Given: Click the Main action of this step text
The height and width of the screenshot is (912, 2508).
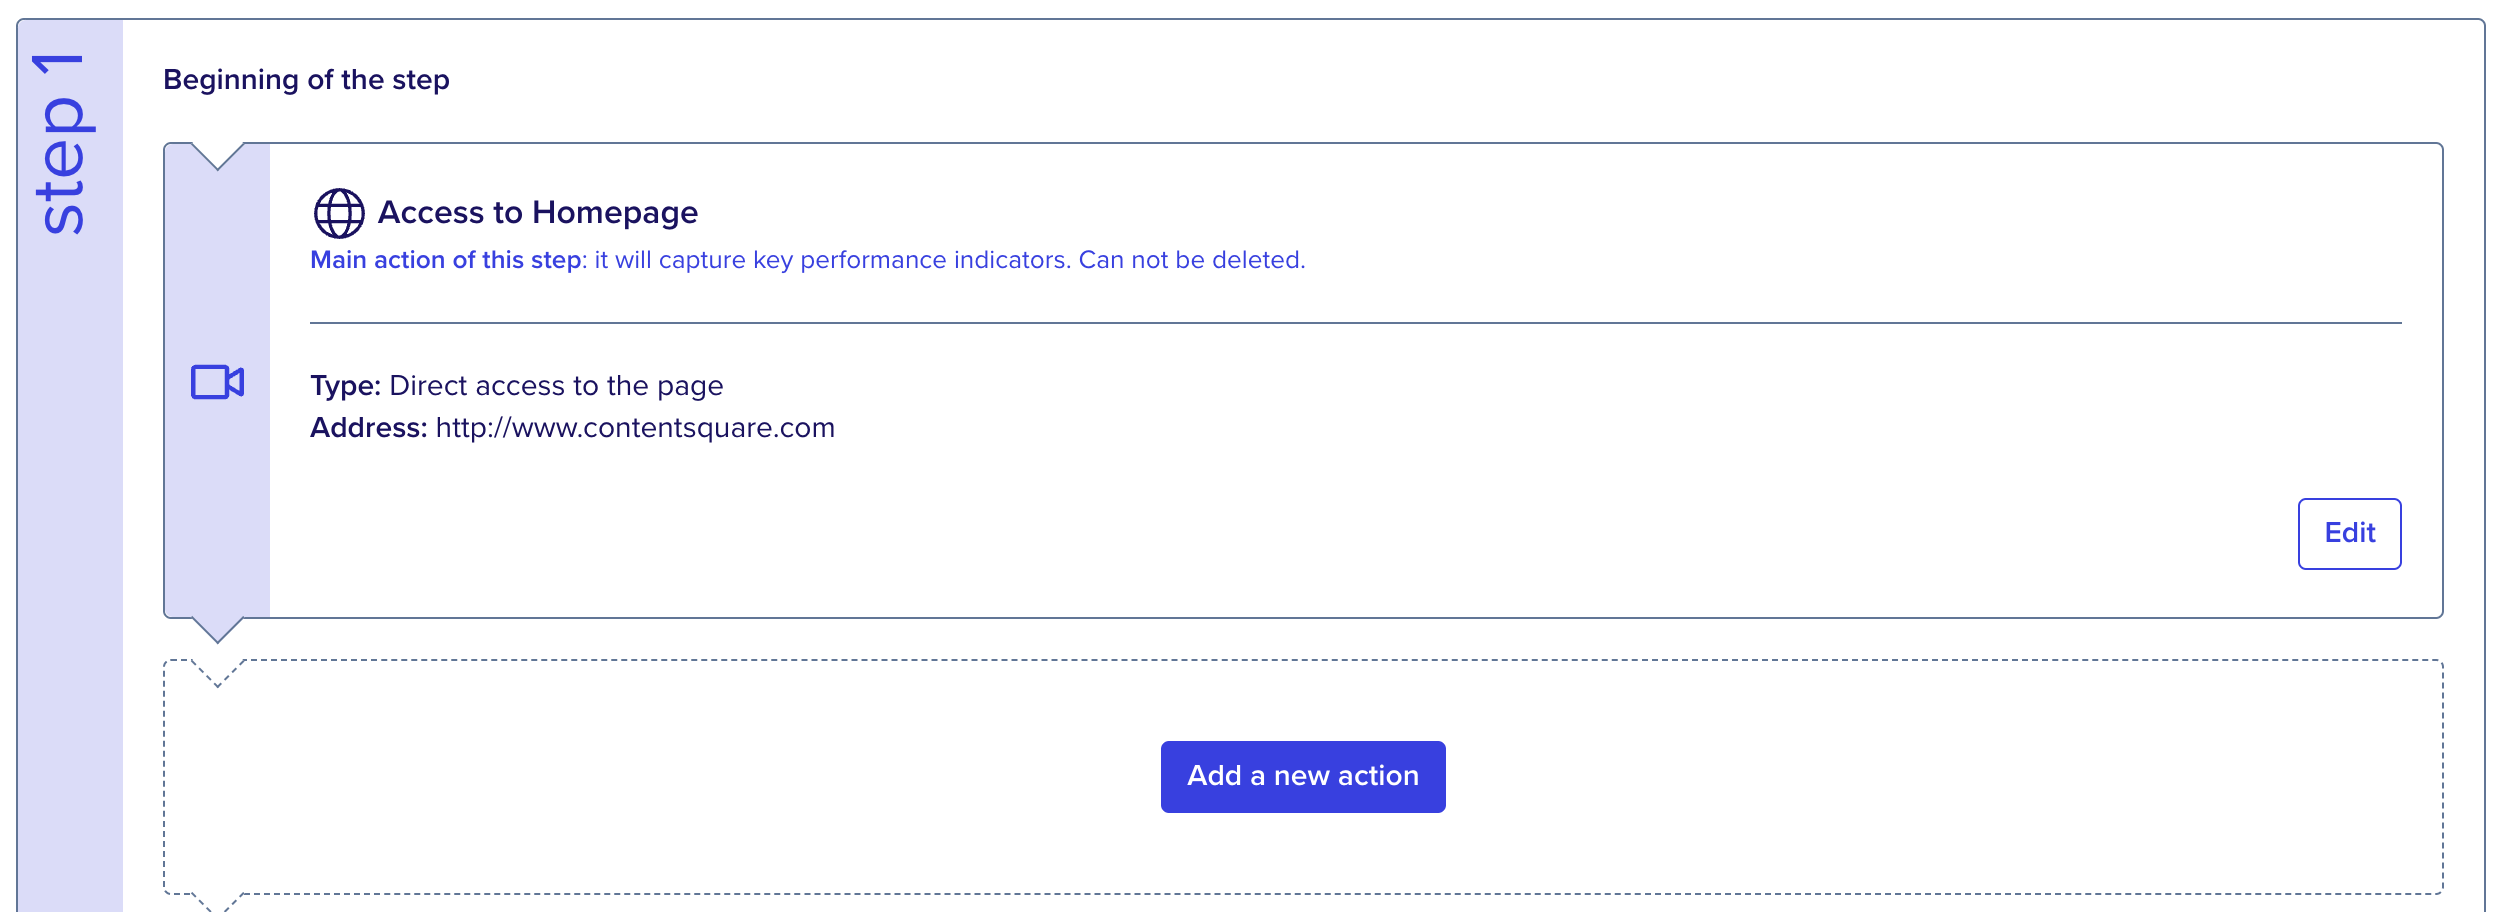Looking at the screenshot, I should coord(446,260).
